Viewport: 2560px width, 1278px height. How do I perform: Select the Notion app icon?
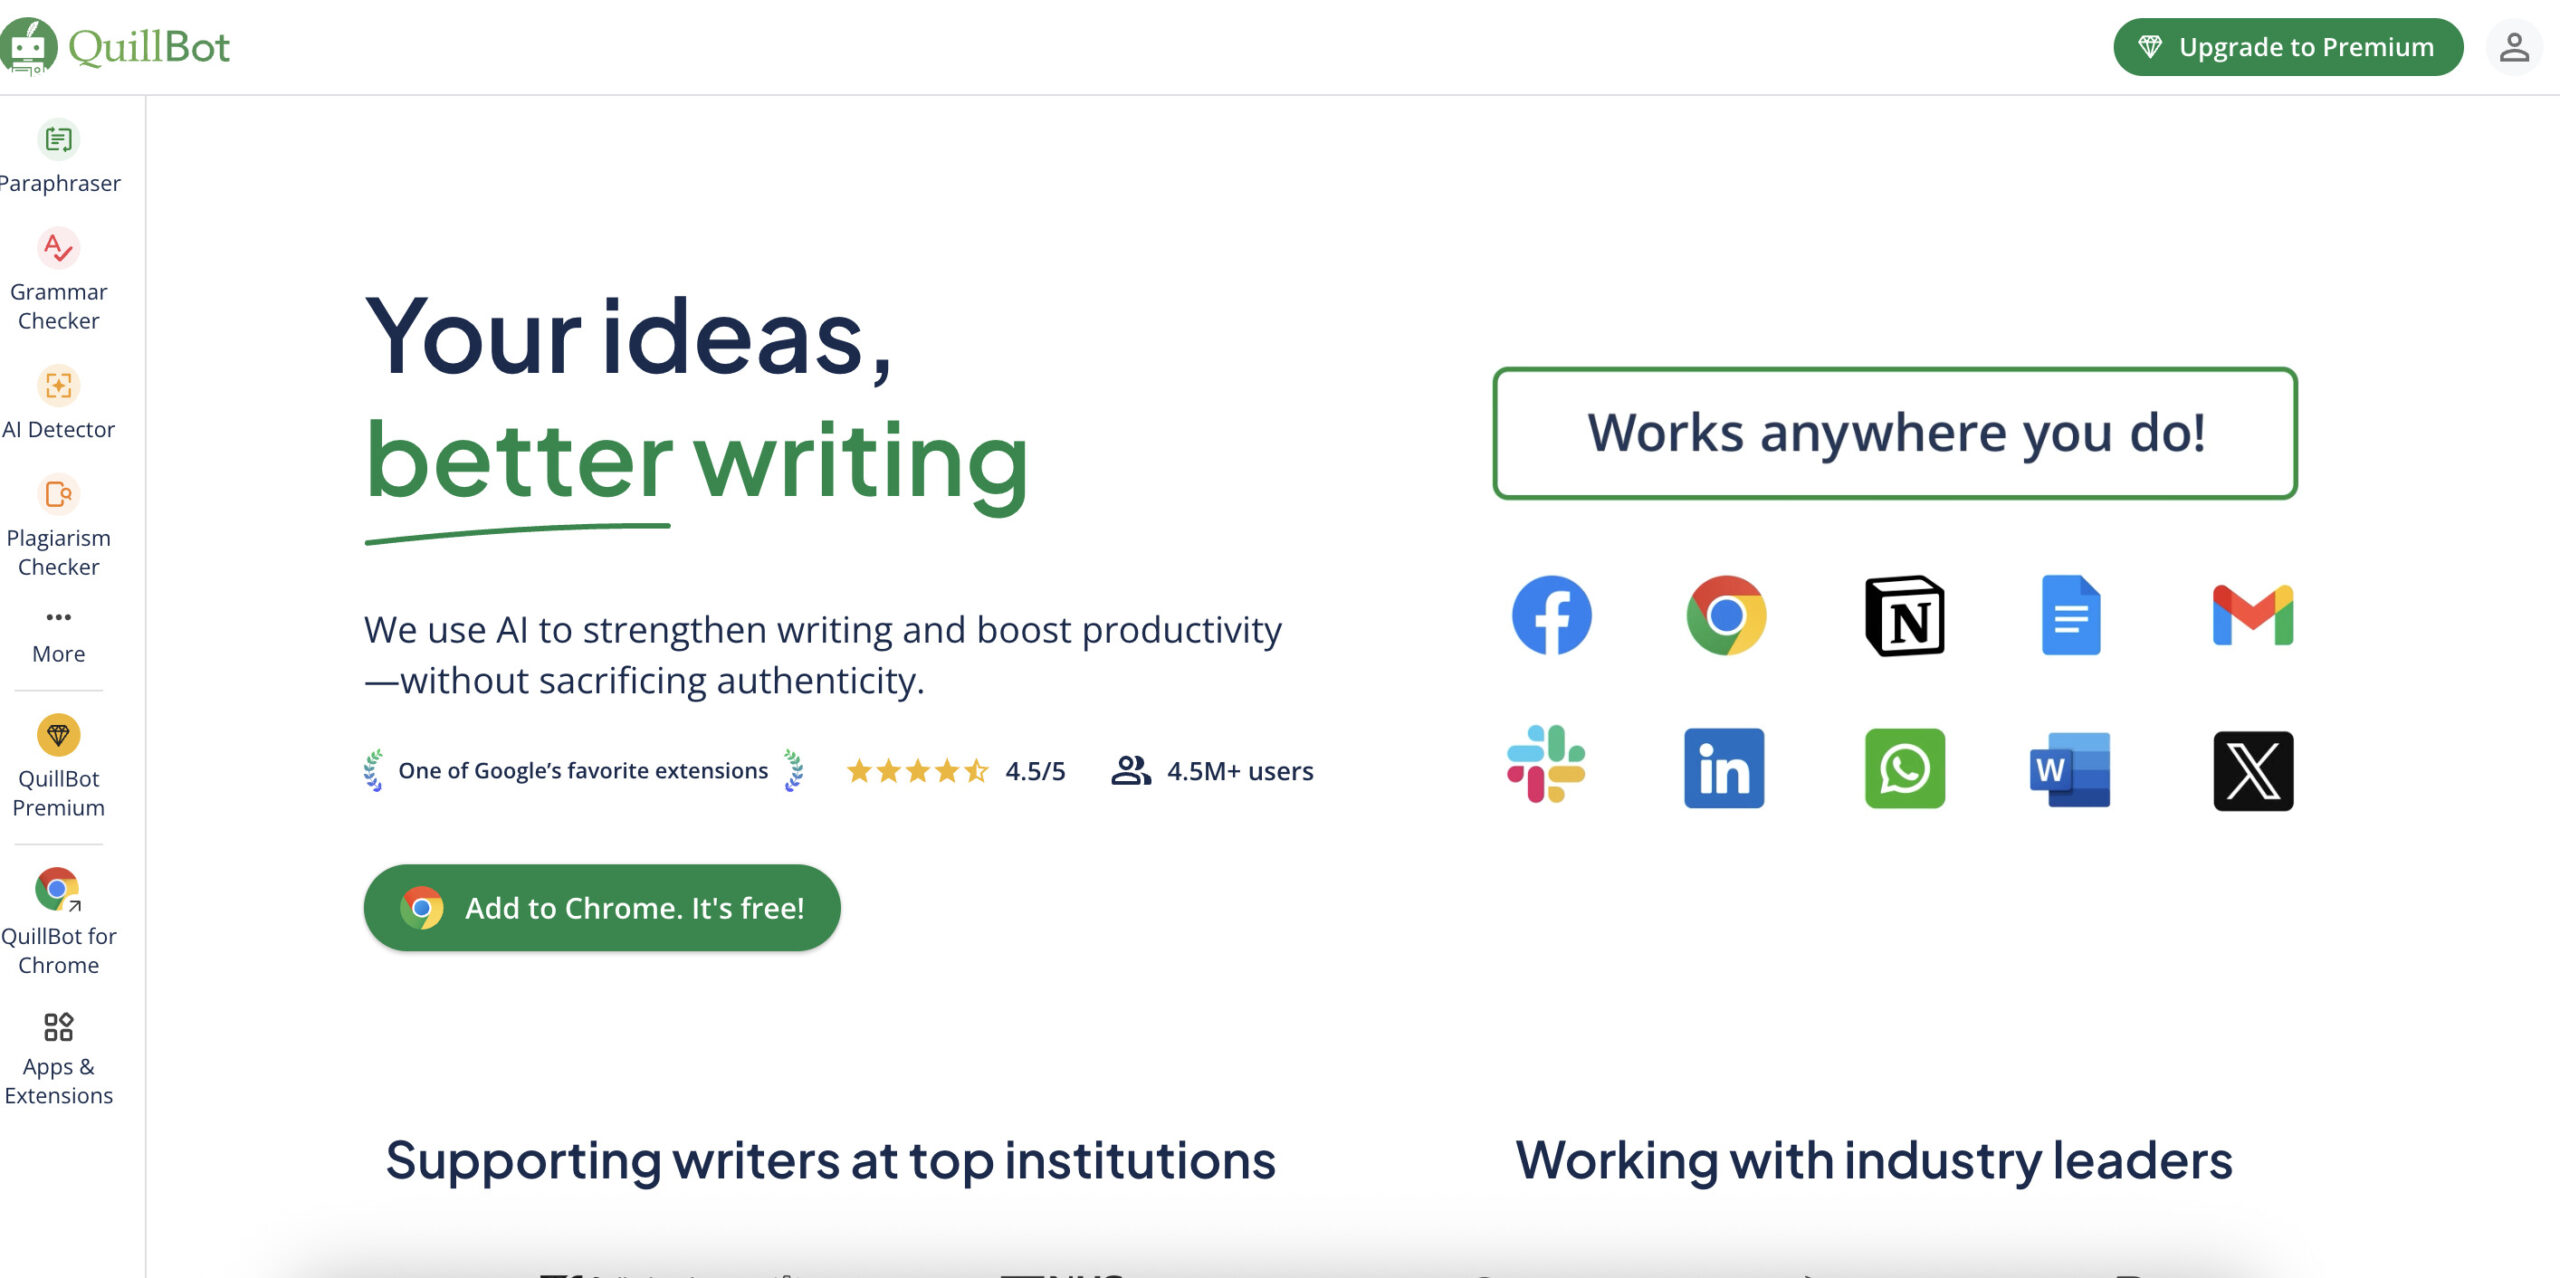point(1905,616)
